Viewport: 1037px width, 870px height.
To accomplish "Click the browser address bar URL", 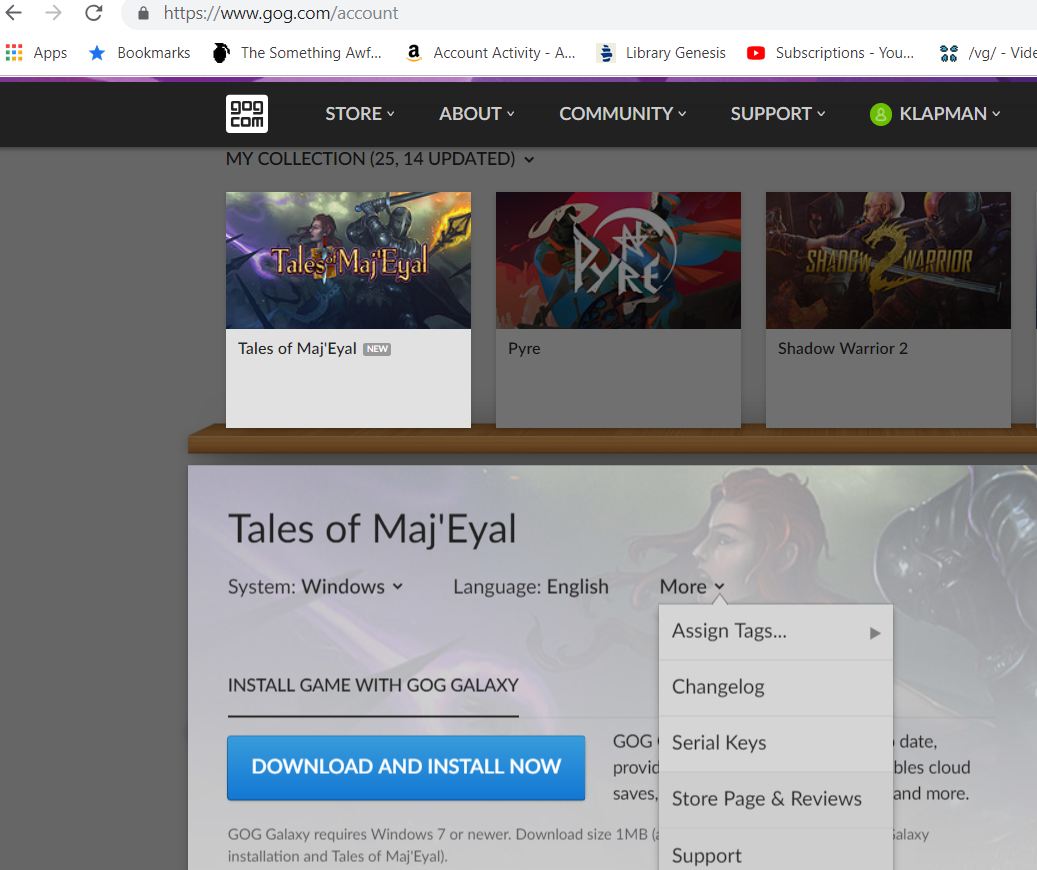I will (281, 13).
